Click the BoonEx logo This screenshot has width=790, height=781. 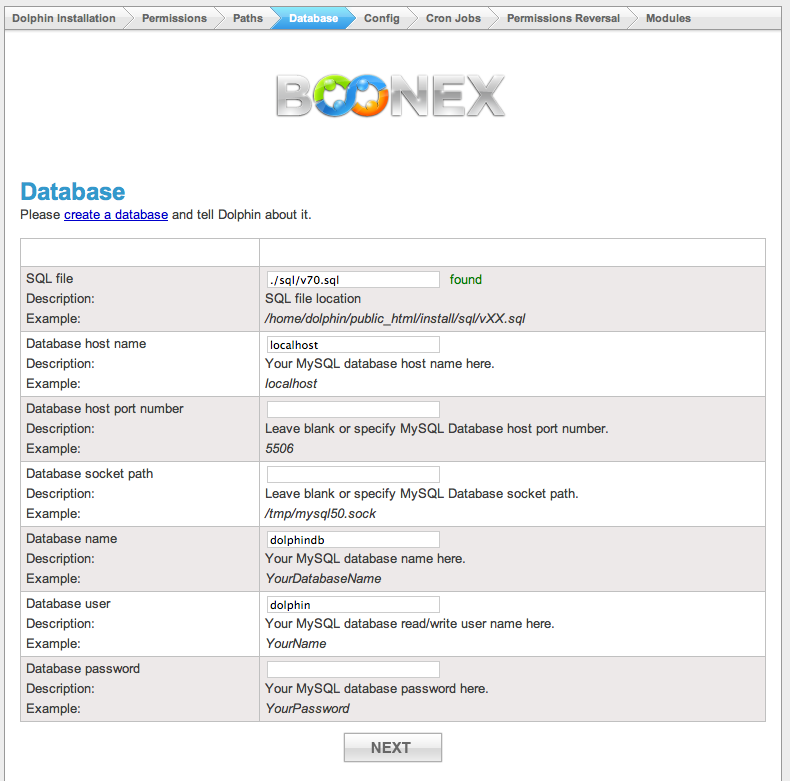click(x=390, y=96)
